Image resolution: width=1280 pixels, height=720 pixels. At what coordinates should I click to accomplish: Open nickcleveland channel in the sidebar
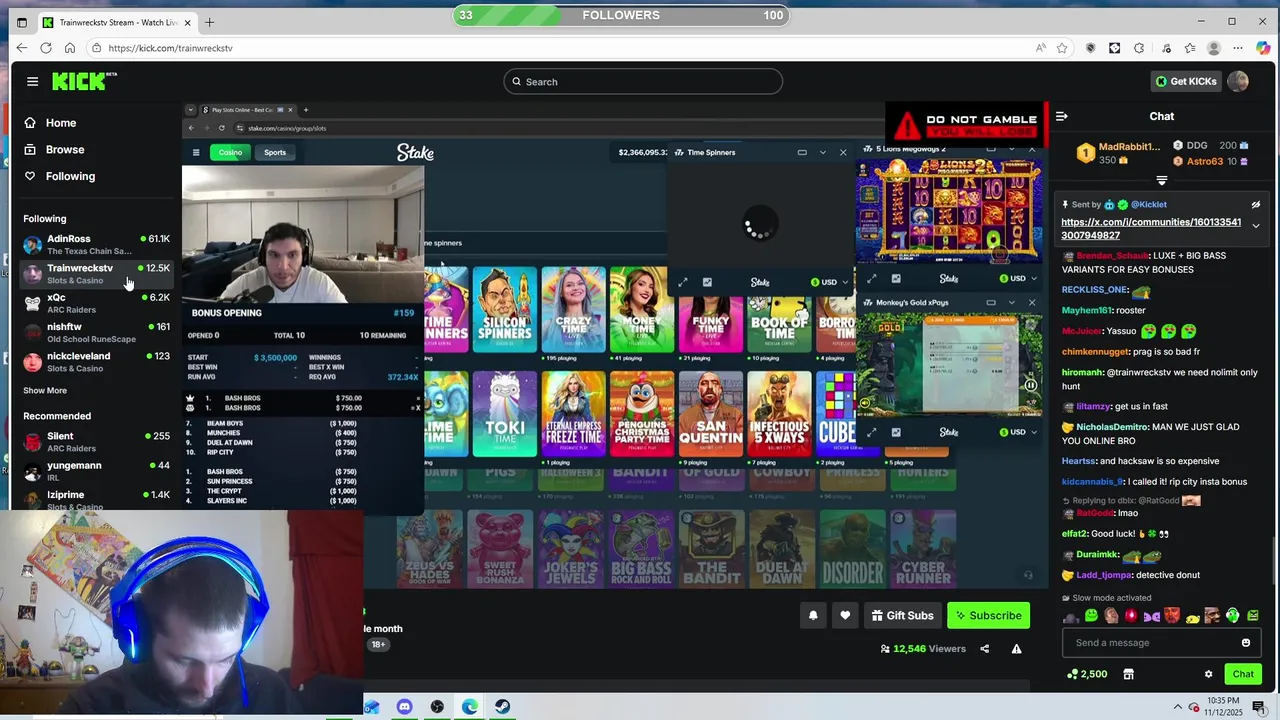pyautogui.click(x=96, y=361)
